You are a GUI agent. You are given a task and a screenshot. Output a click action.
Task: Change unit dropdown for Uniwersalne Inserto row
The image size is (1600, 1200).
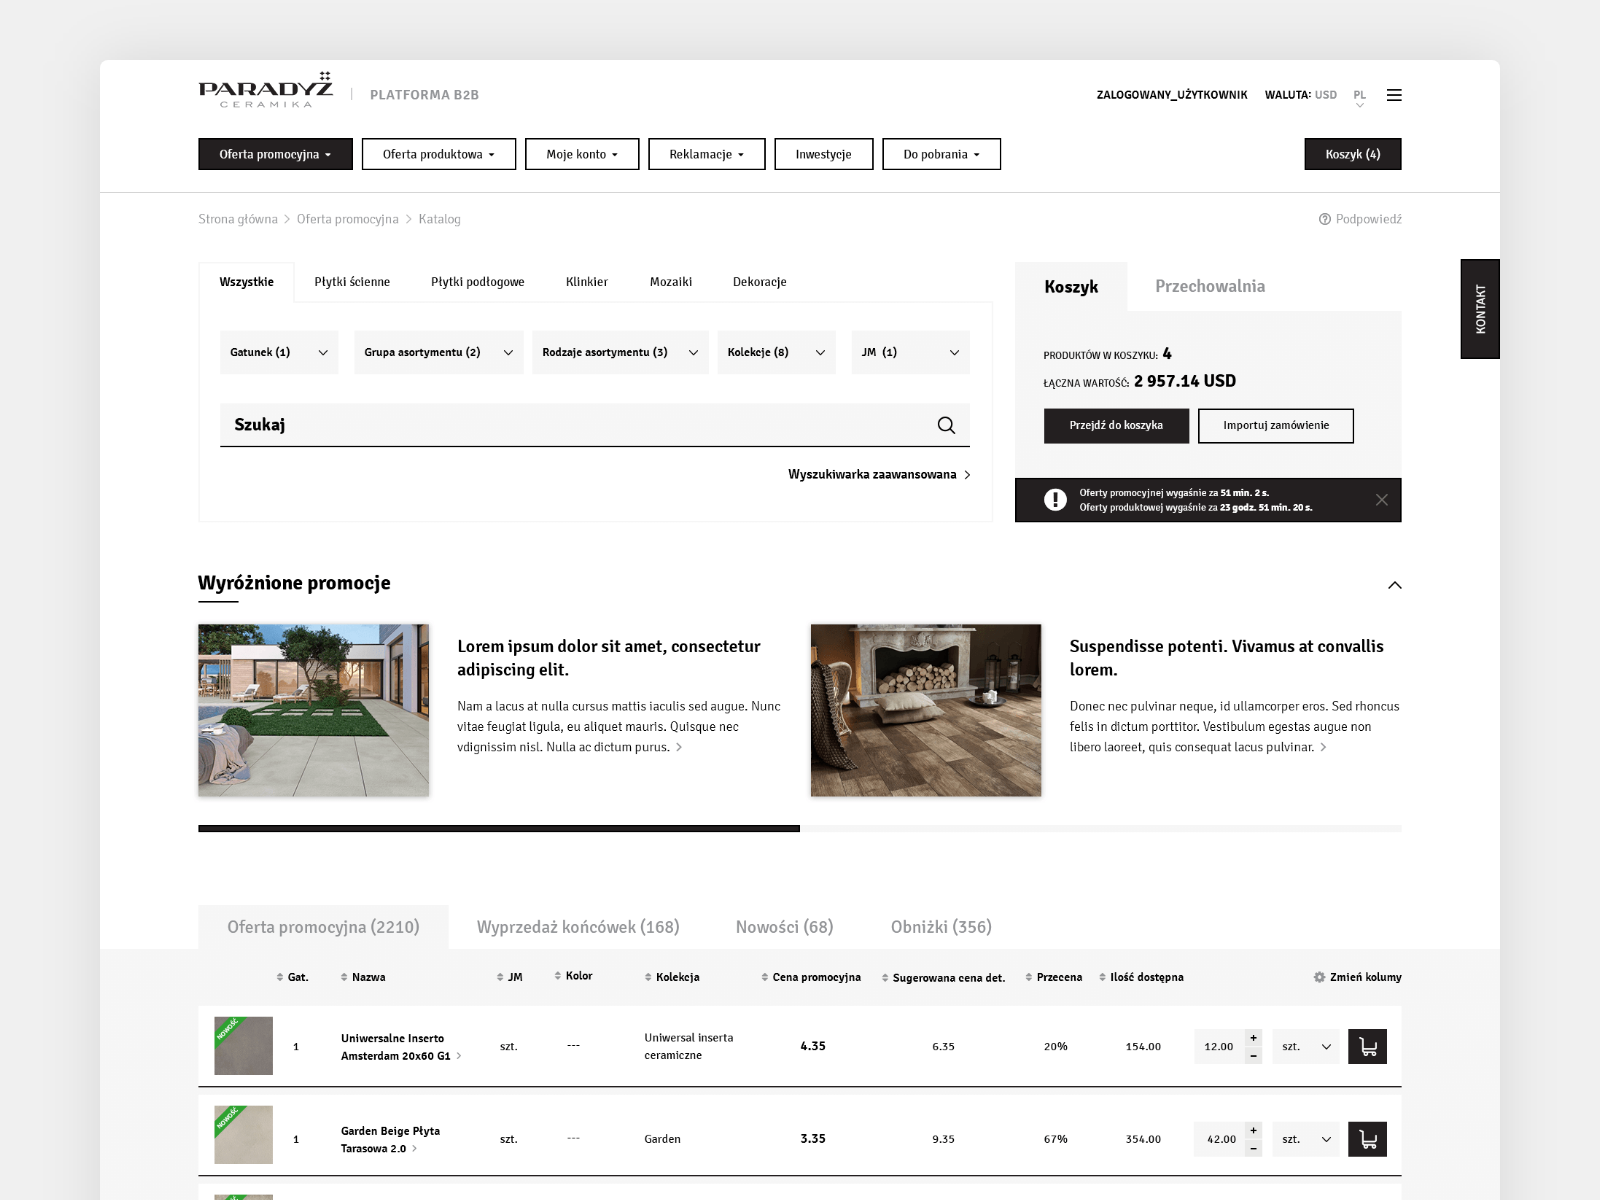click(x=1305, y=1047)
